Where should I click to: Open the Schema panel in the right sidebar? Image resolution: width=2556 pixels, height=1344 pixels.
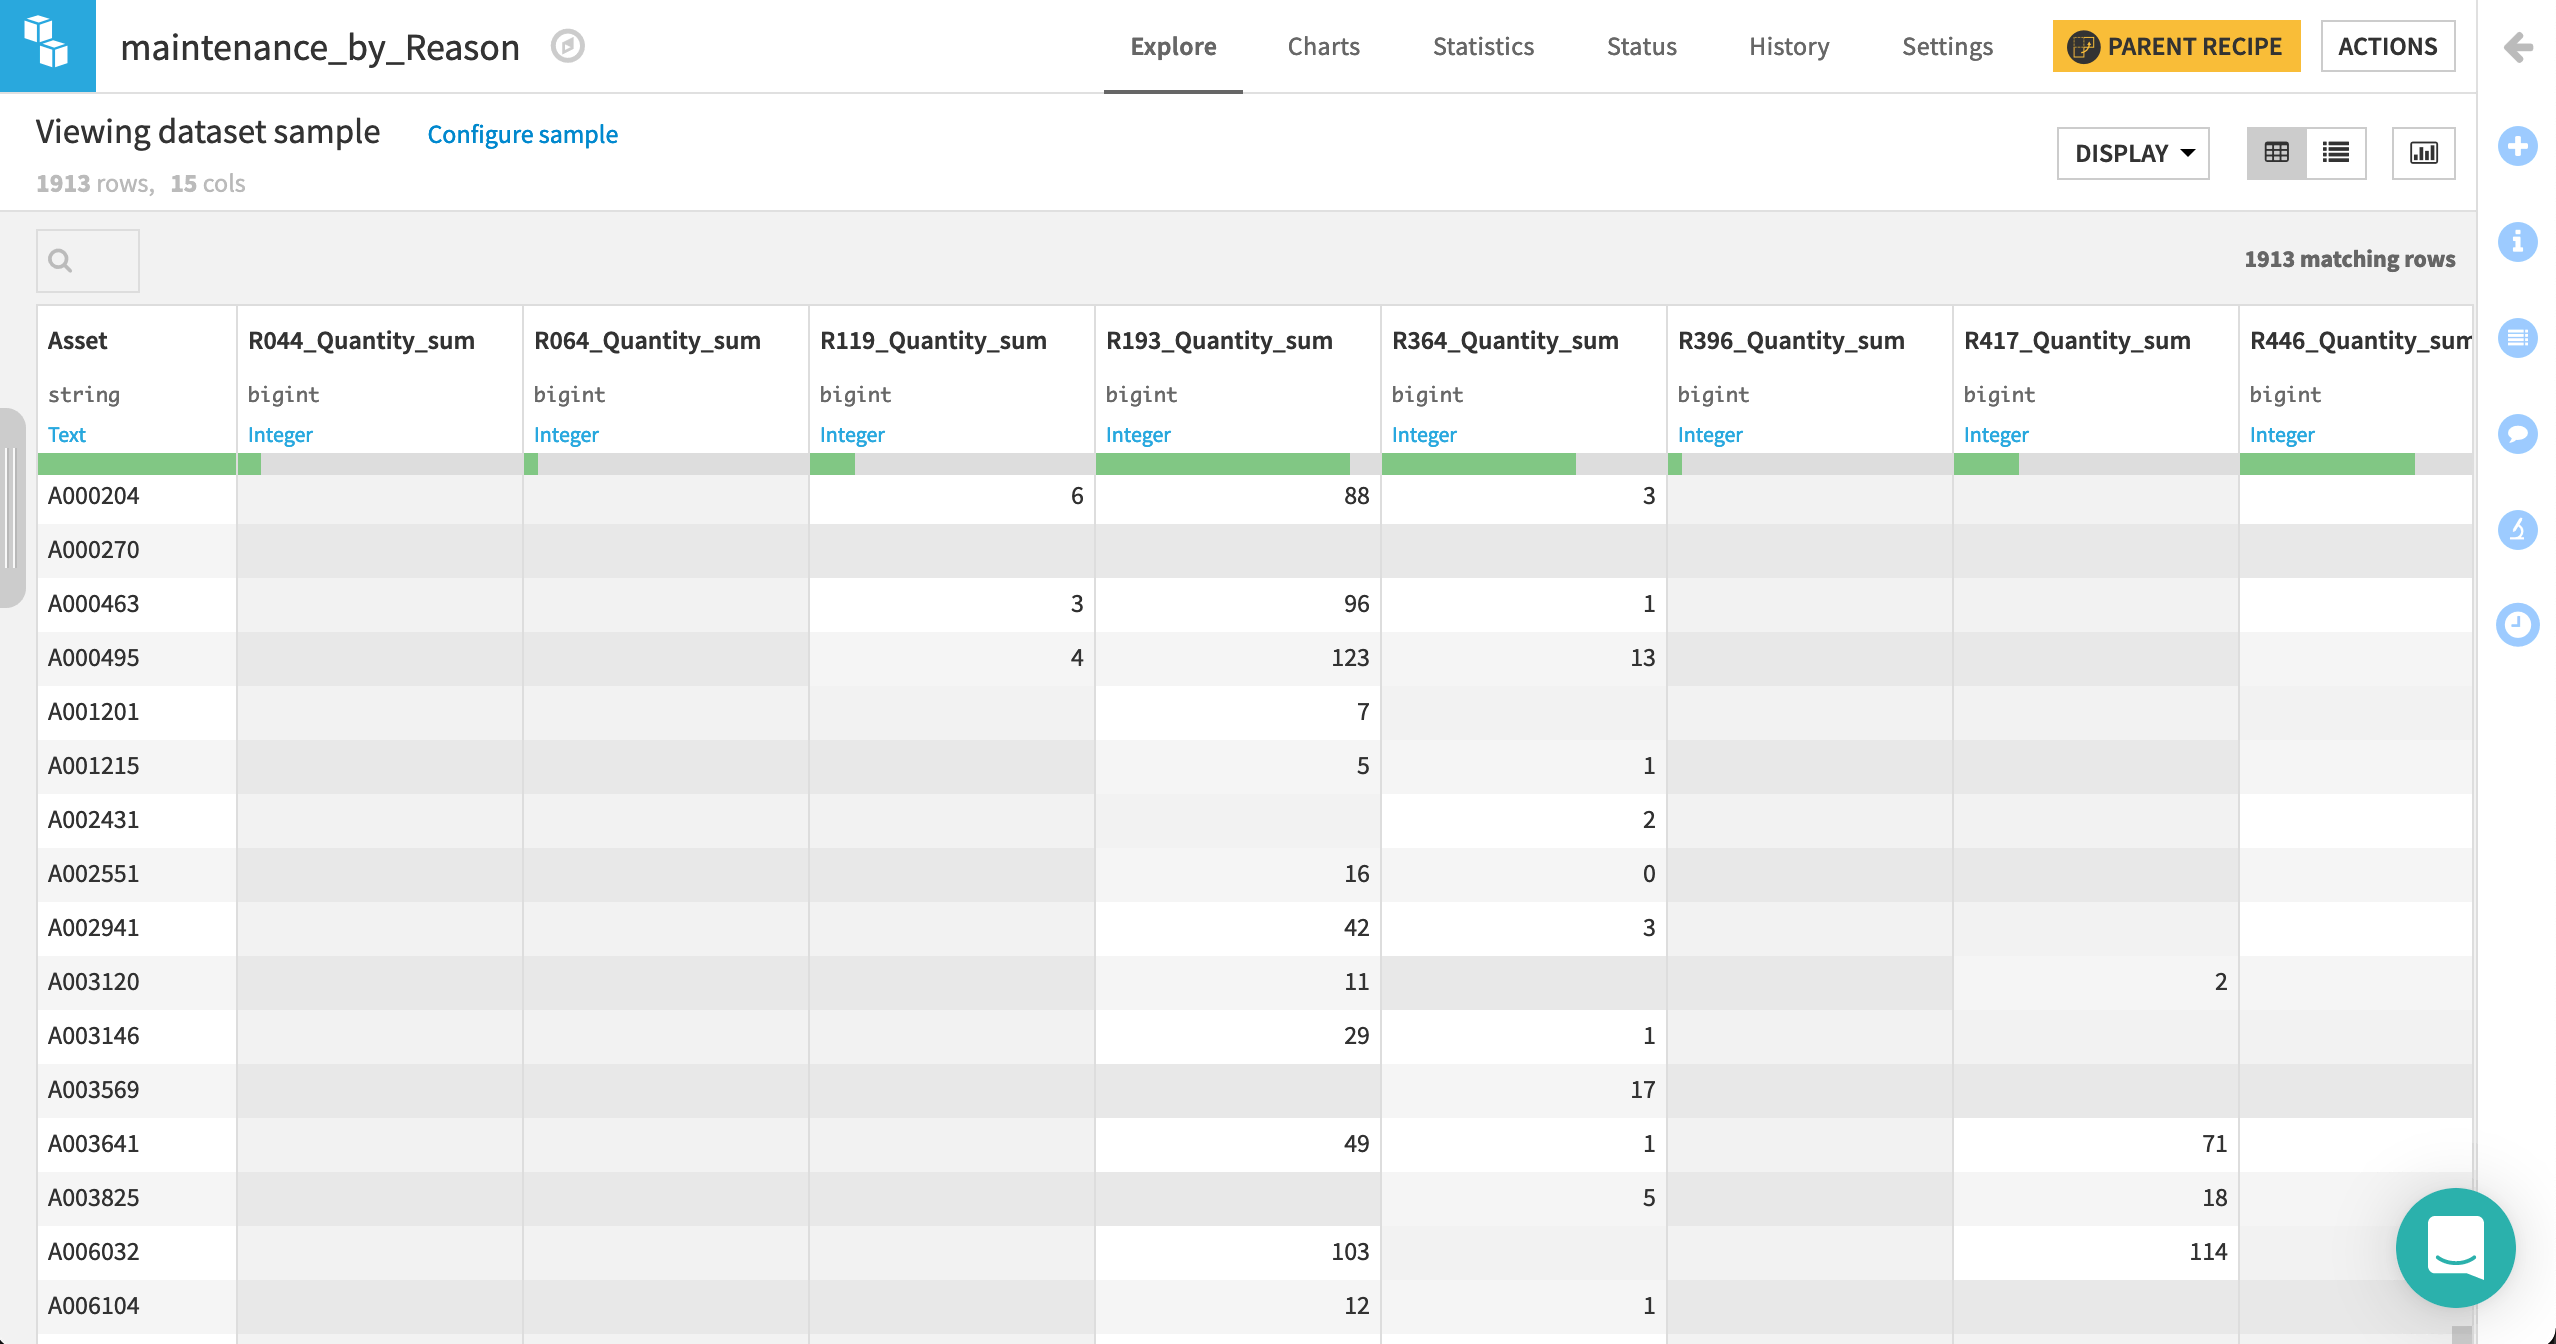point(2519,338)
